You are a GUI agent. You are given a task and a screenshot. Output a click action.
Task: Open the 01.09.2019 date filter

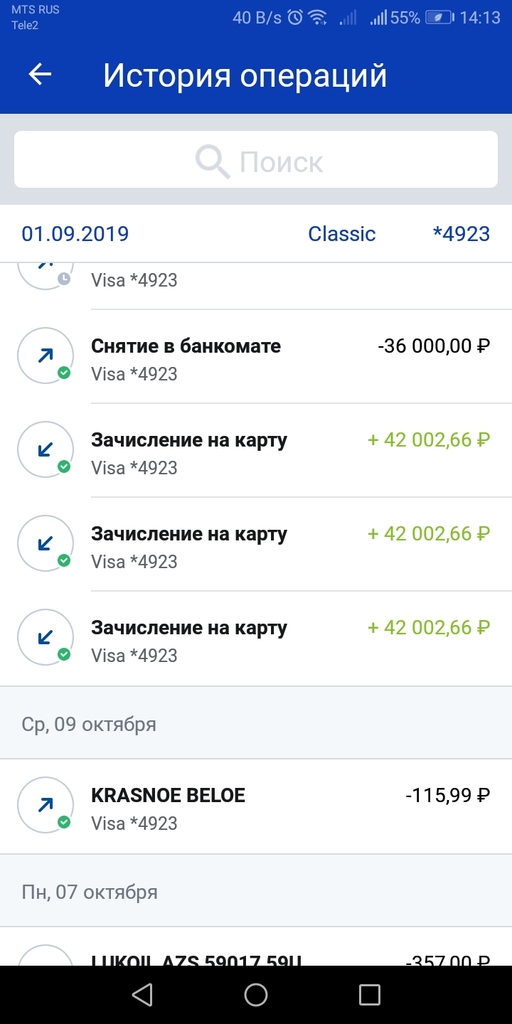point(75,234)
